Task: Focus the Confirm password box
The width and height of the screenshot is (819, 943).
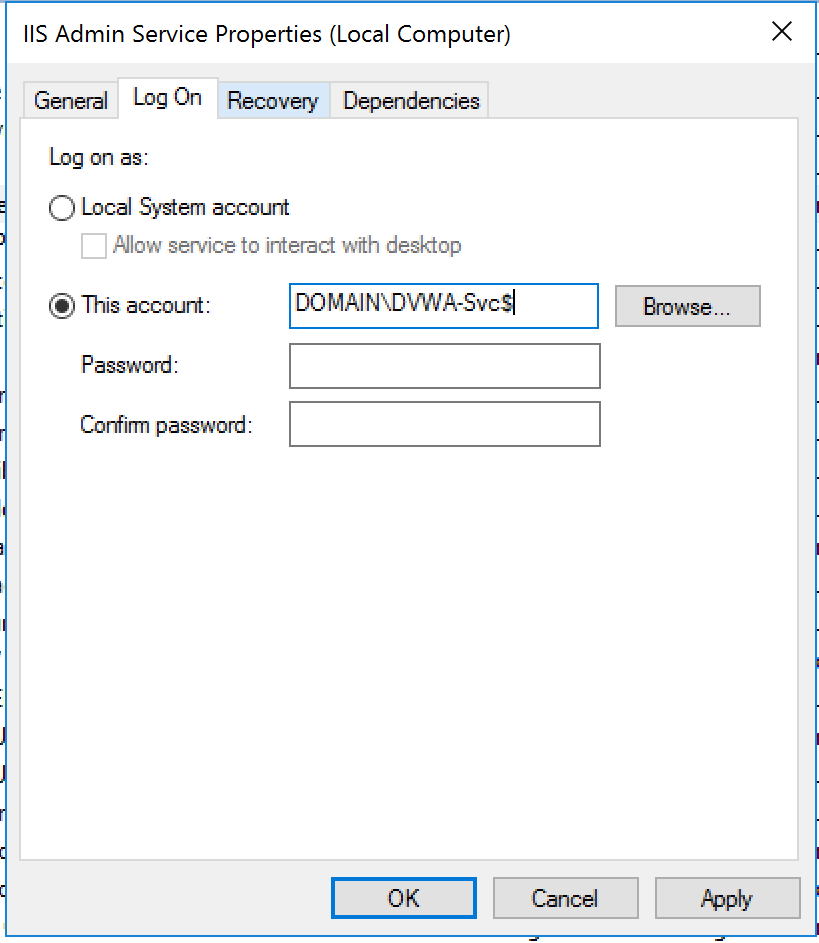Action: point(444,424)
